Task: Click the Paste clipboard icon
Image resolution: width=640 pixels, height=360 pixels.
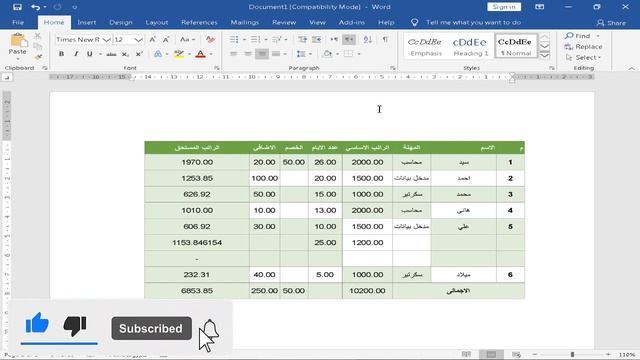Action: [x=18, y=40]
